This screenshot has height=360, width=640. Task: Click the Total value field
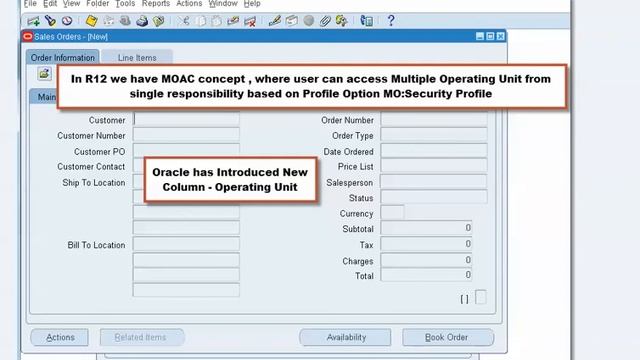427,275
